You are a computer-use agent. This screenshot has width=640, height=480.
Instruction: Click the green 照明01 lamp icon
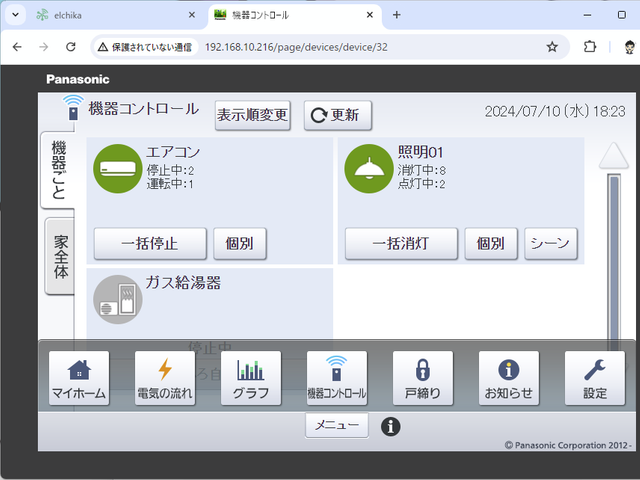click(369, 169)
